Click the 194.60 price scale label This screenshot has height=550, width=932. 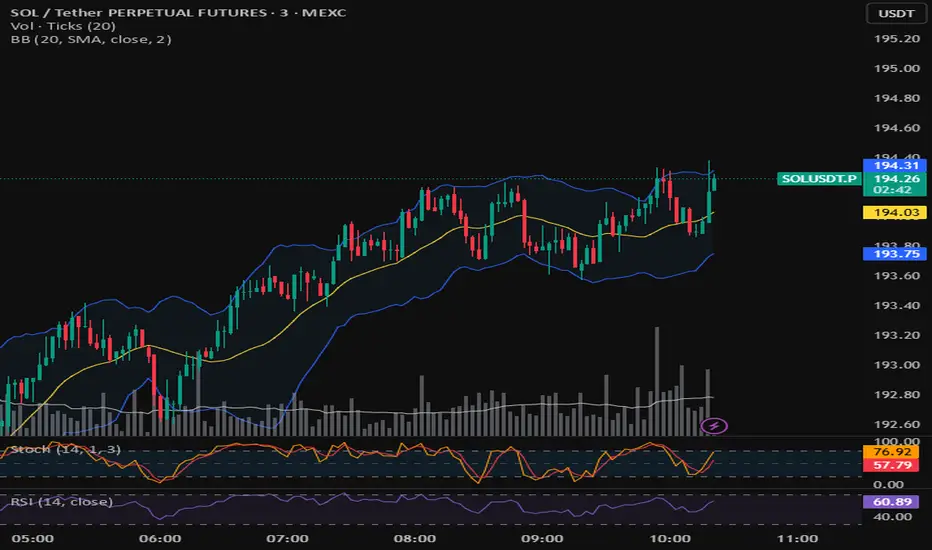tap(896, 128)
